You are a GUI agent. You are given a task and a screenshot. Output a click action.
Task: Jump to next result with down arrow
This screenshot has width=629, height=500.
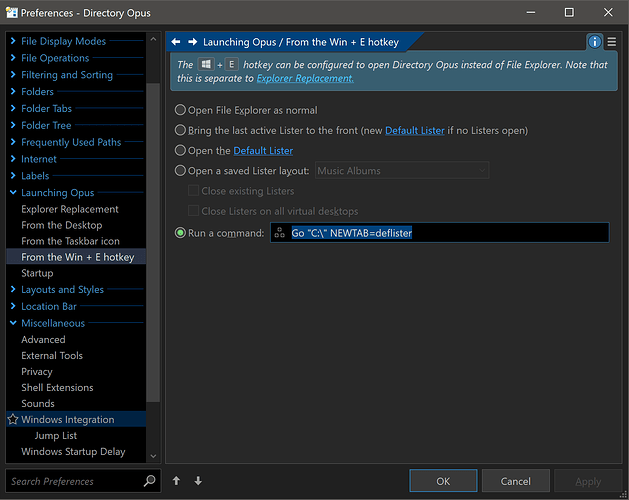[198, 480]
